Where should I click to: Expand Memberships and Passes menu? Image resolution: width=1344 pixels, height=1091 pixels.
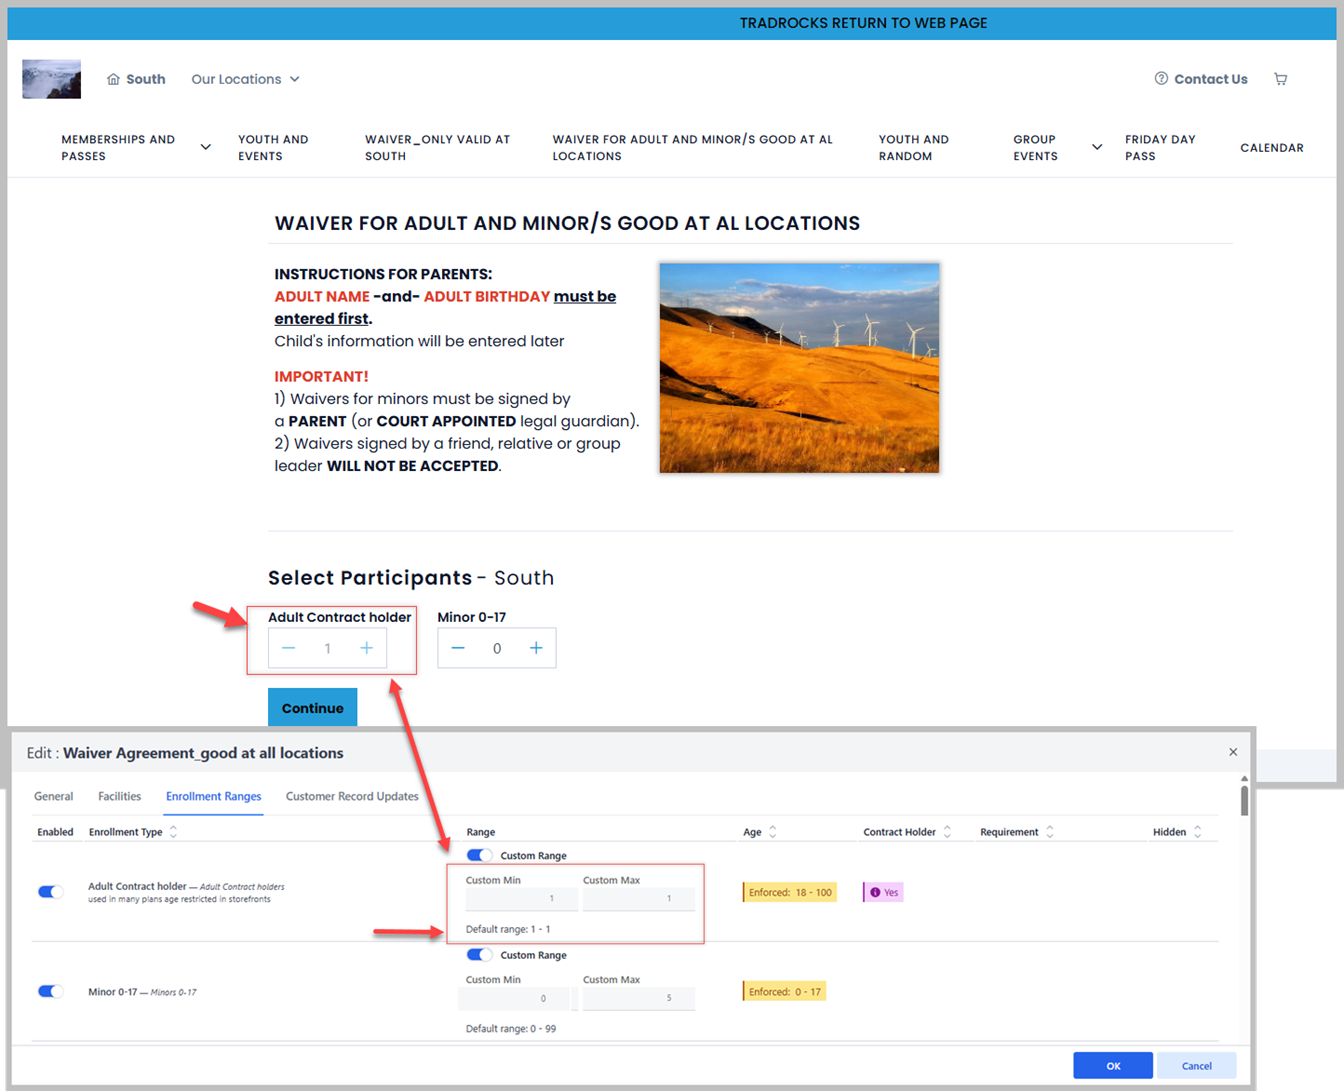pyautogui.click(x=205, y=147)
